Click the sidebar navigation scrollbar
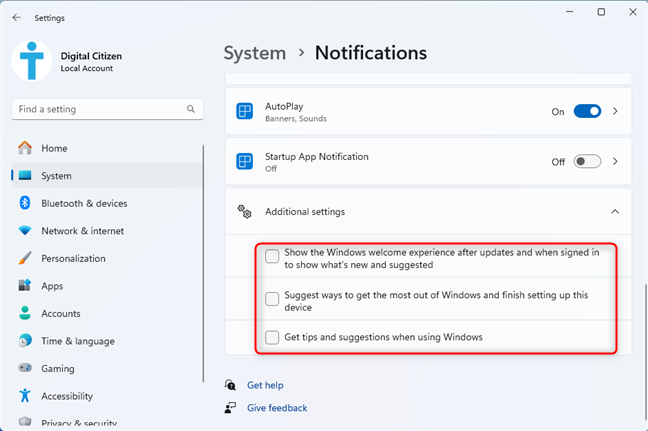This screenshot has height=431, width=648. point(203,264)
